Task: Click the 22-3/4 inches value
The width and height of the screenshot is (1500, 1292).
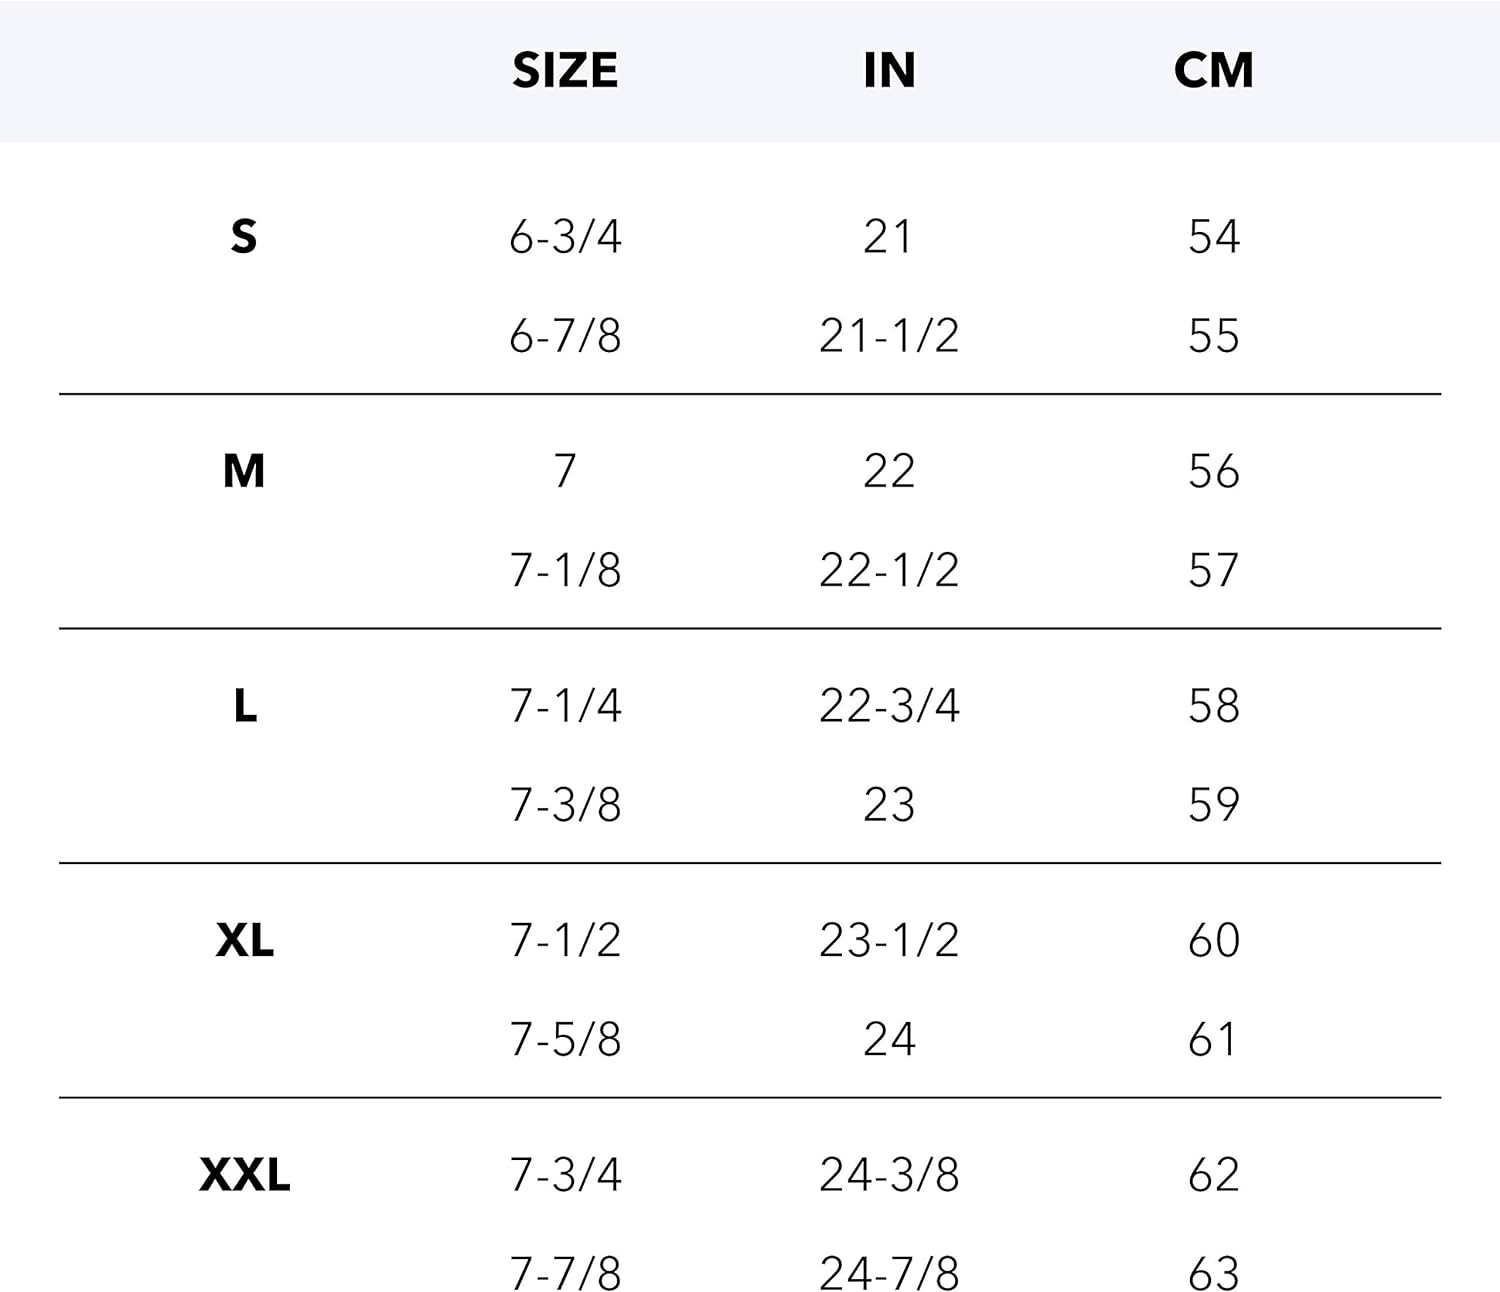Action: (889, 706)
